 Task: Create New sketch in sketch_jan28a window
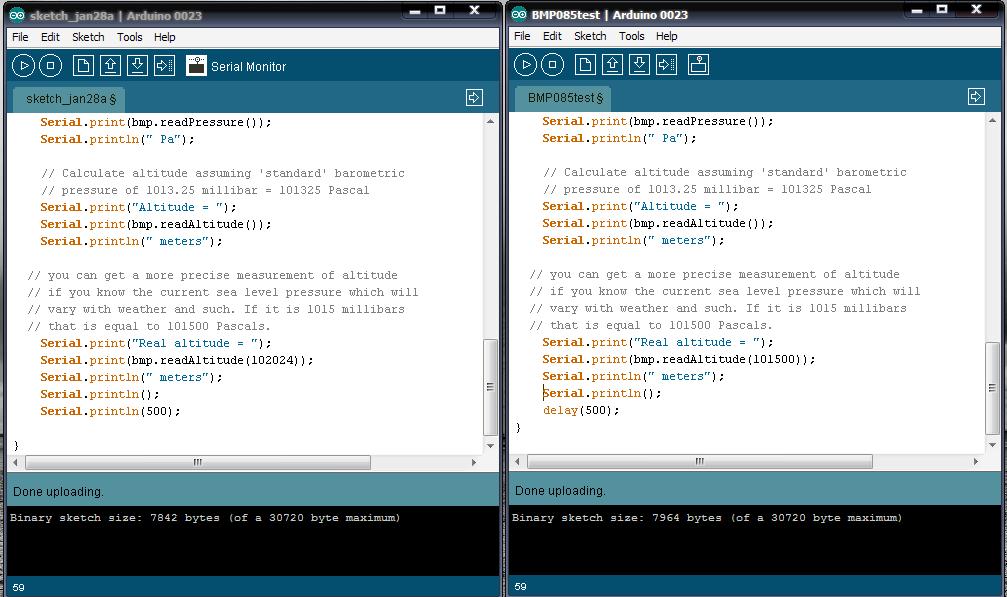(x=83, y=65)
